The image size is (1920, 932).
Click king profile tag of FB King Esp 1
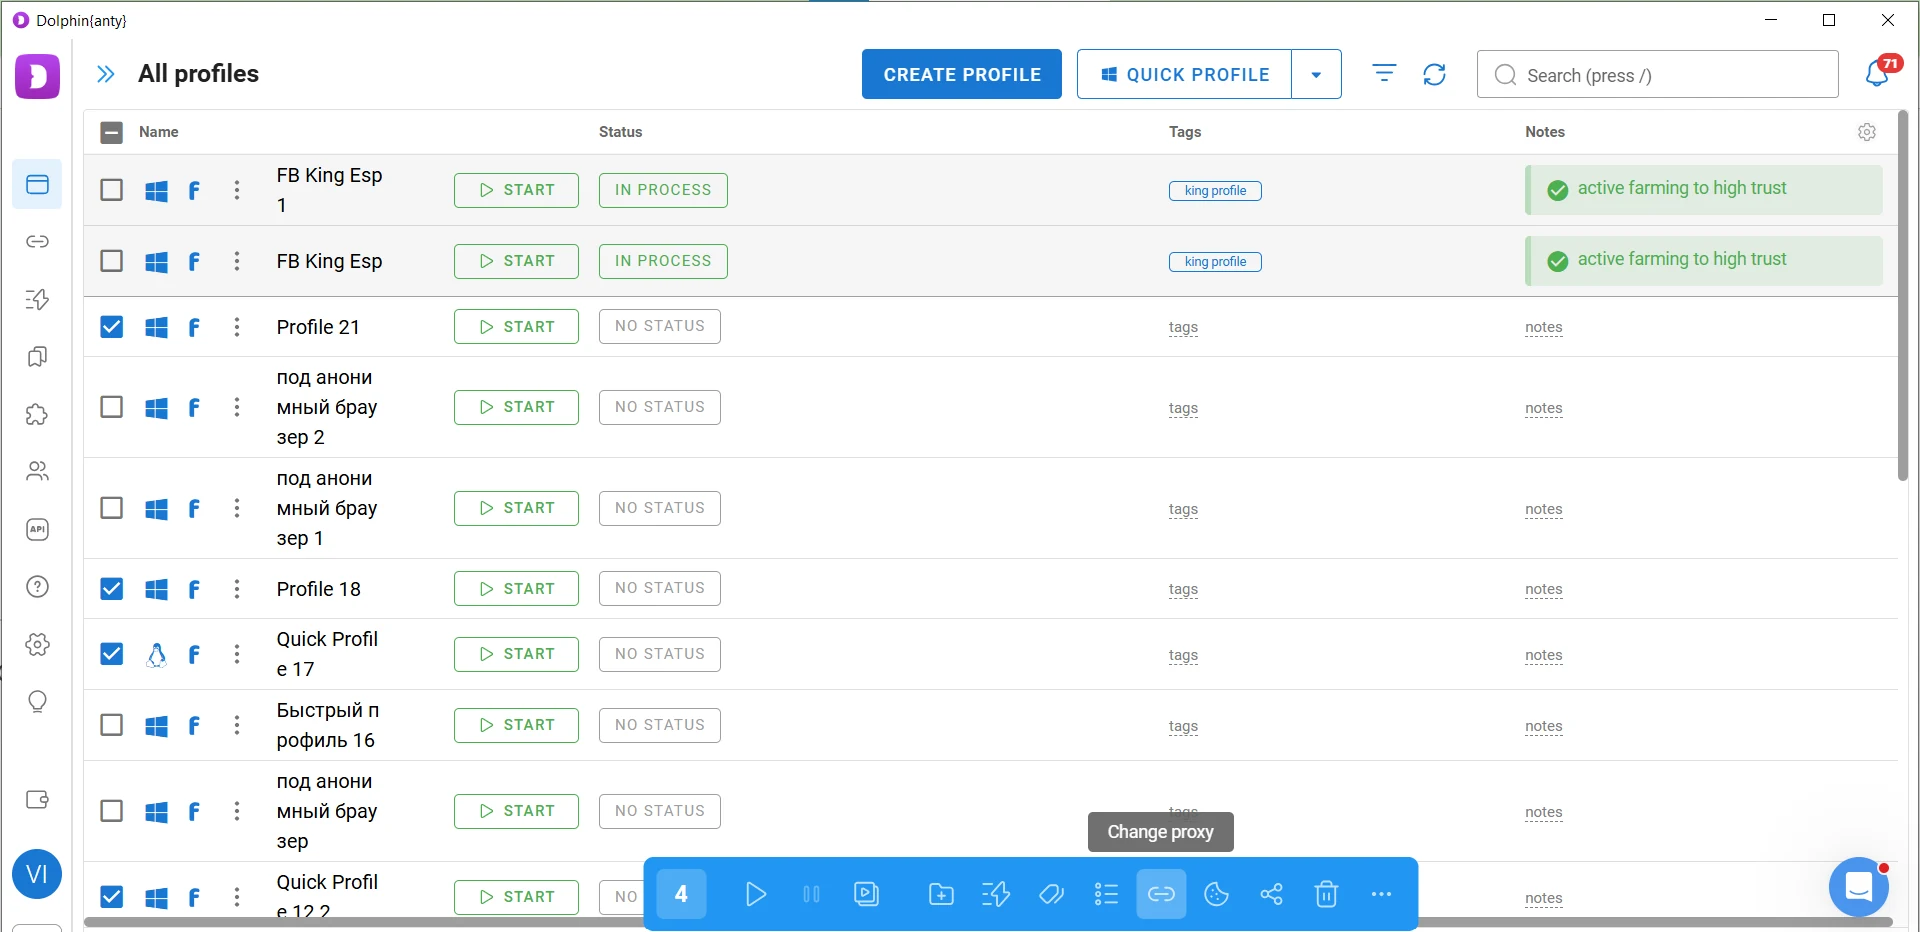pyautogui.click(x=1215, y=190)
